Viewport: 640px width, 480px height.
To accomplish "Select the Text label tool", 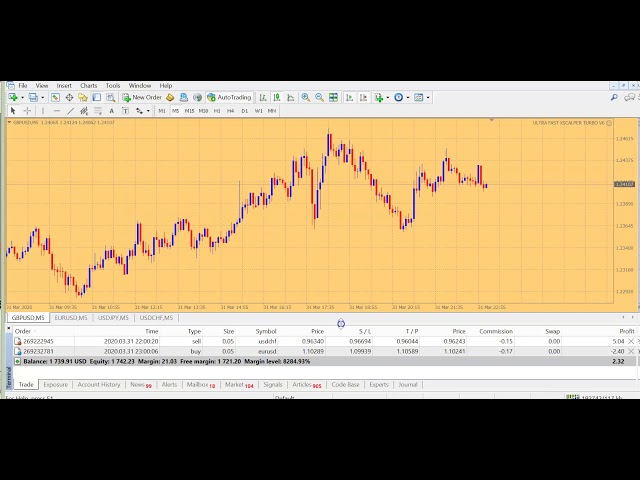I will pos(111,110).
